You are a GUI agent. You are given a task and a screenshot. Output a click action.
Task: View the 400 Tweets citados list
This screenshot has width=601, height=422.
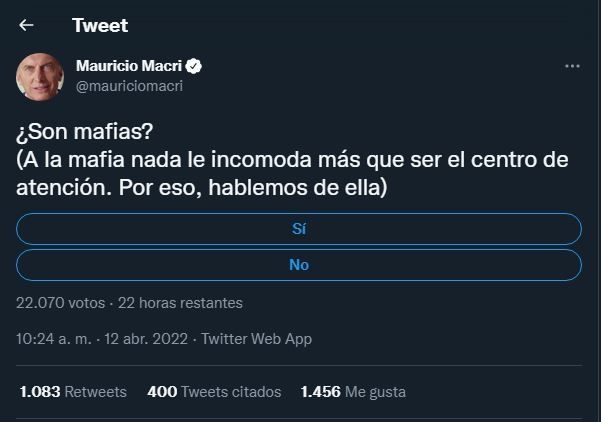214,392
